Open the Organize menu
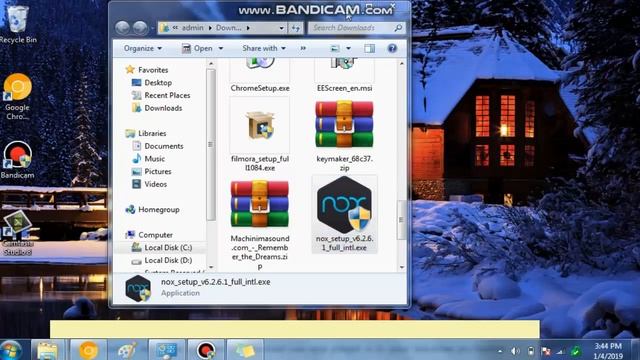This screenshot has width=640, height=360. pos(143,48)
